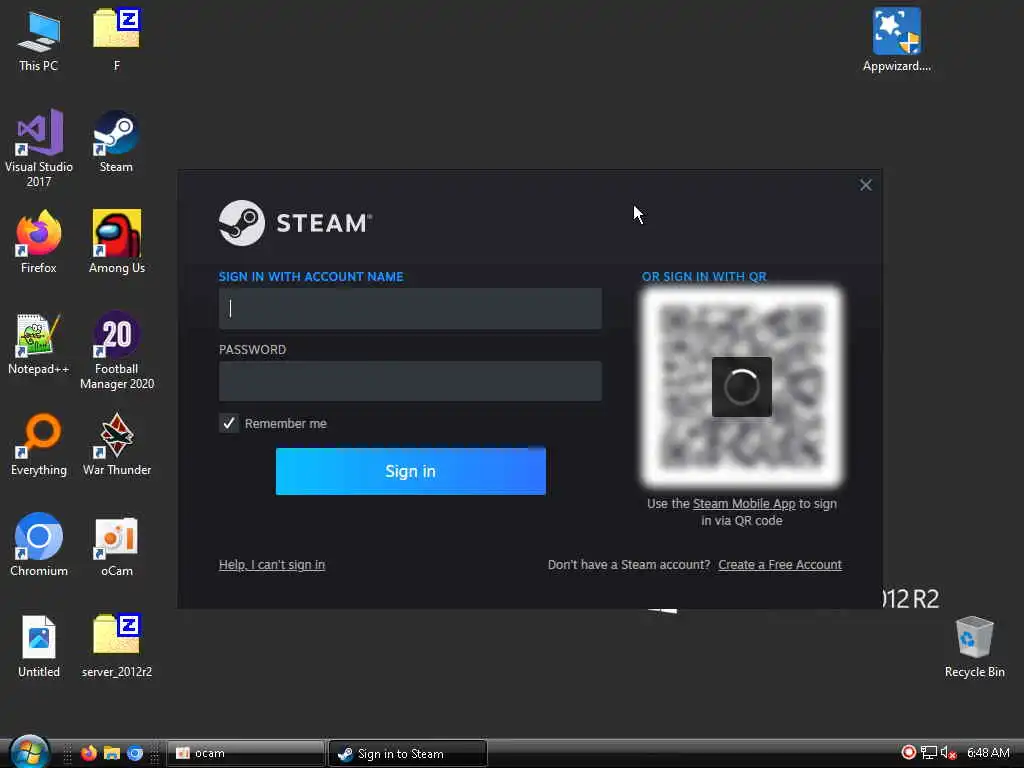This screenshot has height=768, width=1024.
Task: Select the Chromium desktop shortcut
Action: pos(39,545)
